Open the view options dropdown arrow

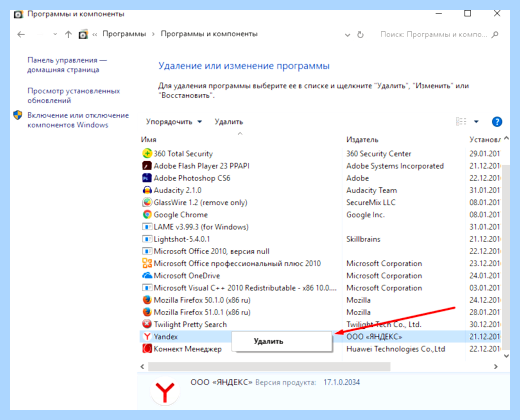(x=476, y=122)
